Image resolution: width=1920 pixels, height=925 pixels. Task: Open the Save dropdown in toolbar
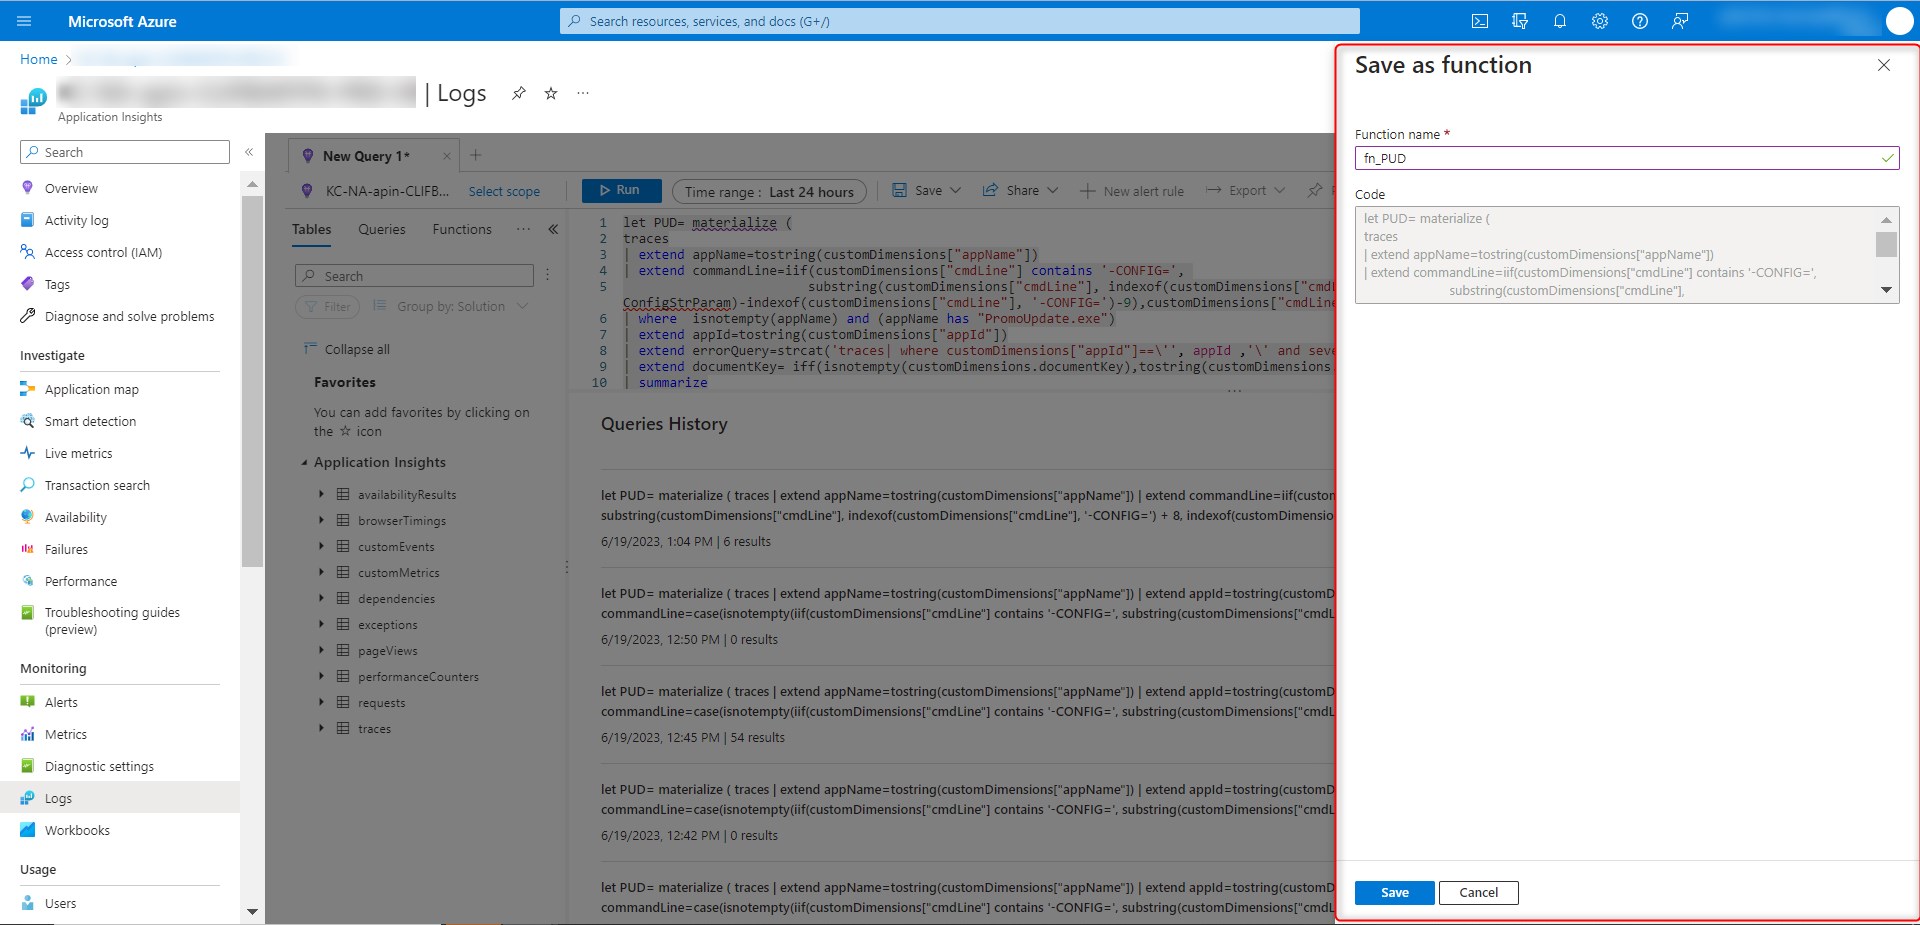tap(926, 190)
